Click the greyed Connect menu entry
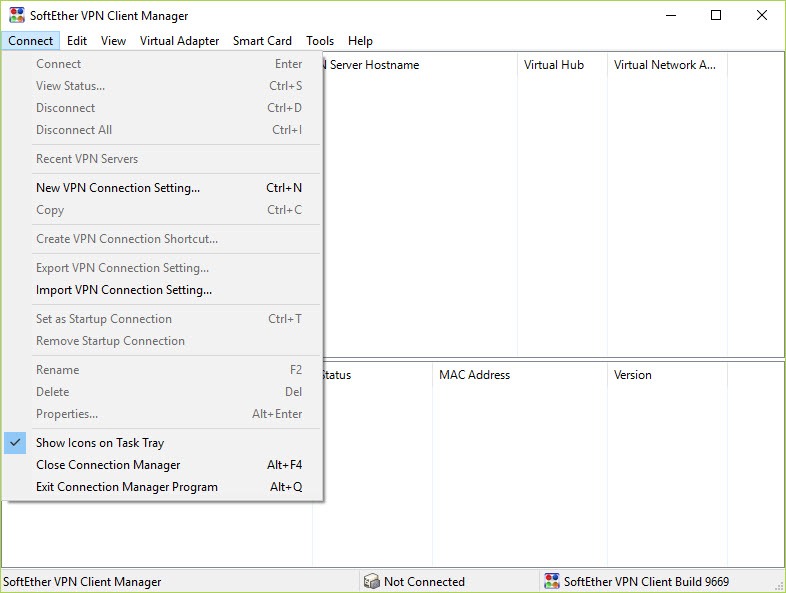The image size is (786, 593). [163, 64]
